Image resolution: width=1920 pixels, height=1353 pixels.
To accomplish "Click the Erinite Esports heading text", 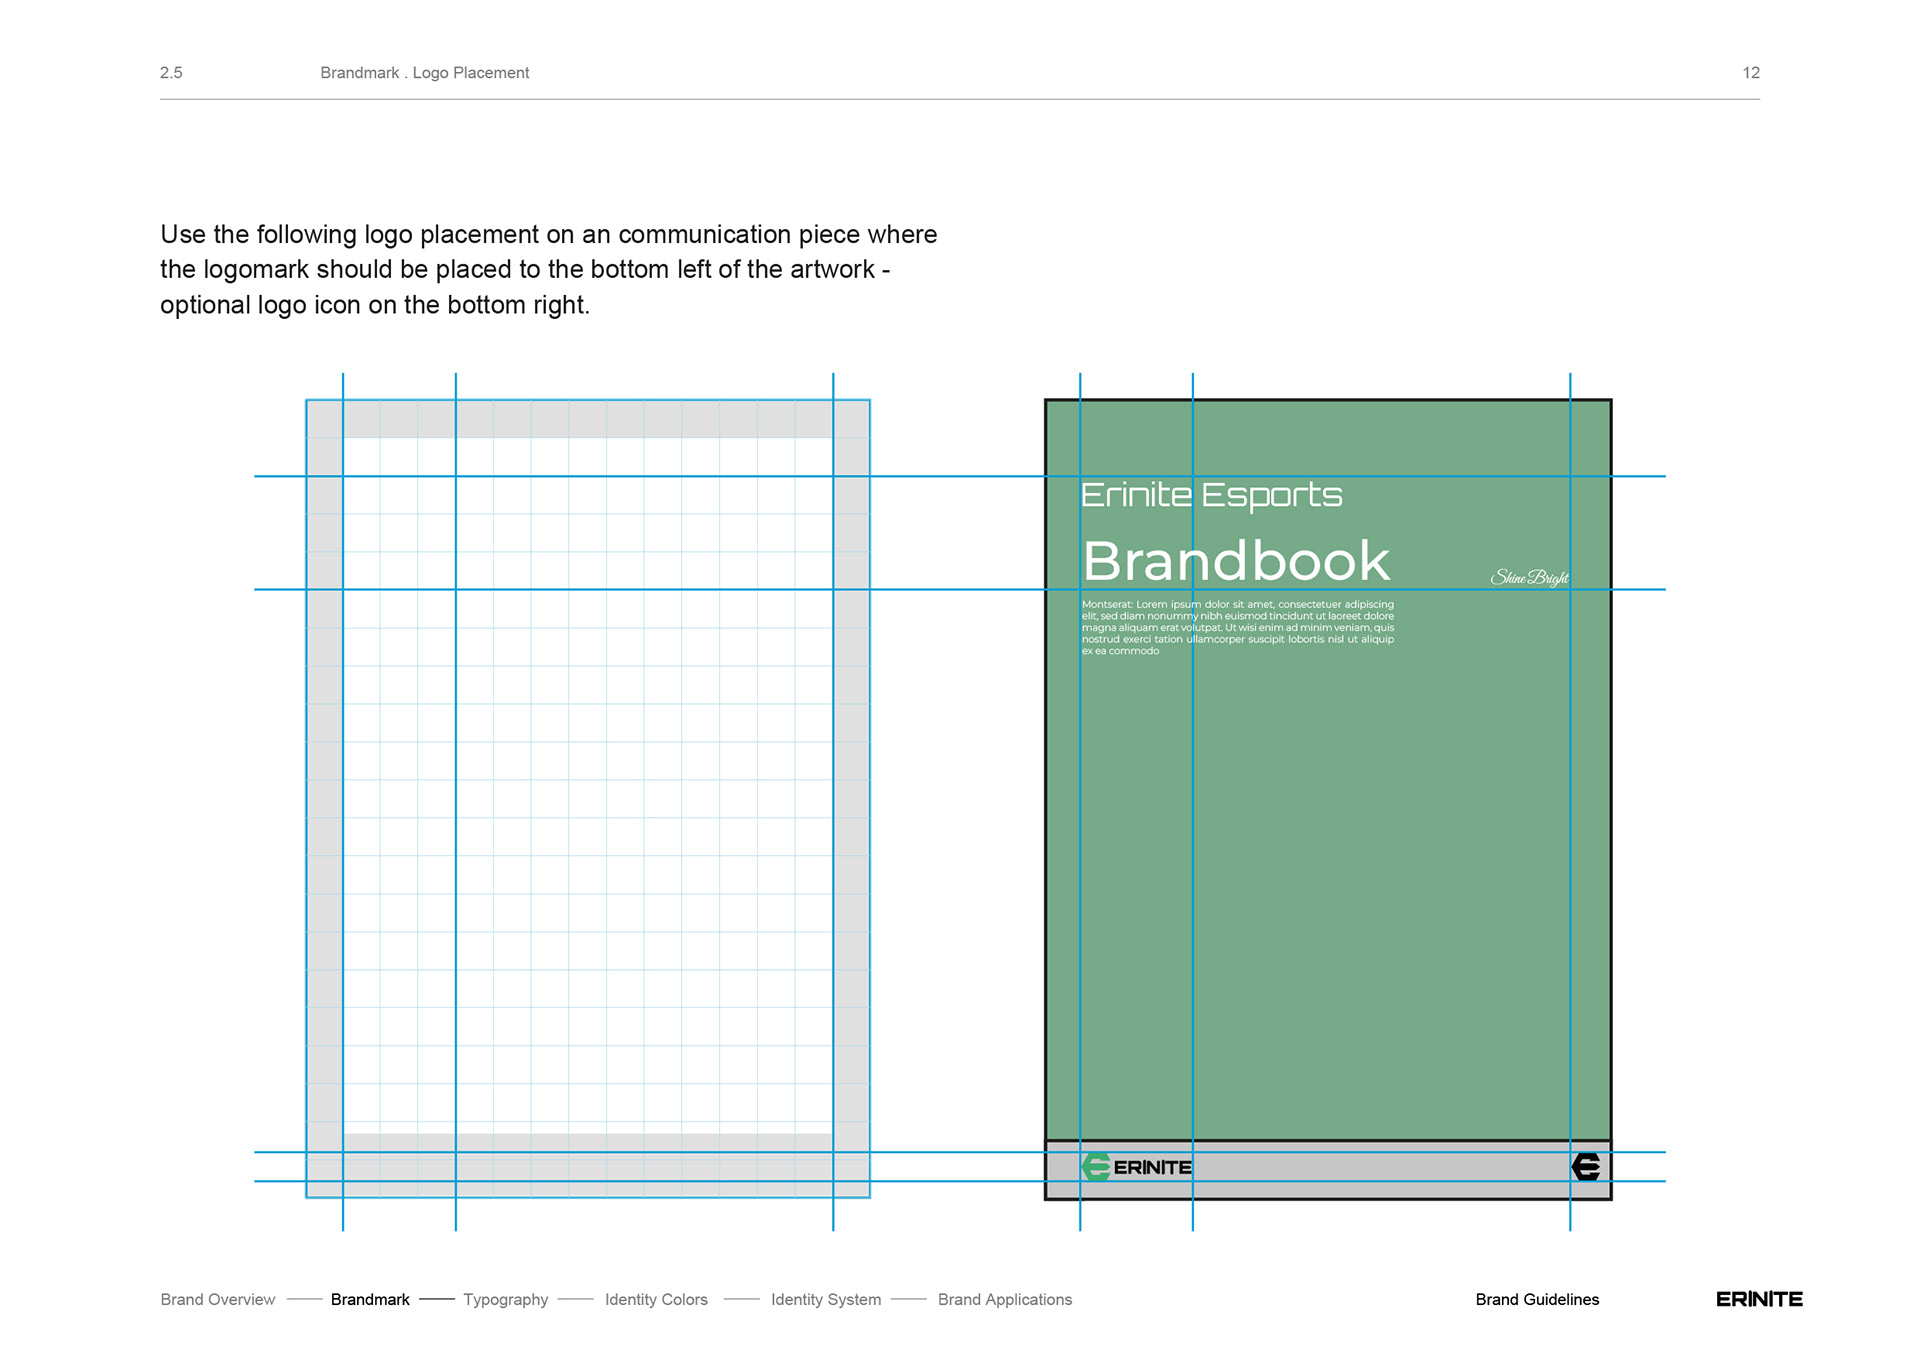I will [1211, 495].
